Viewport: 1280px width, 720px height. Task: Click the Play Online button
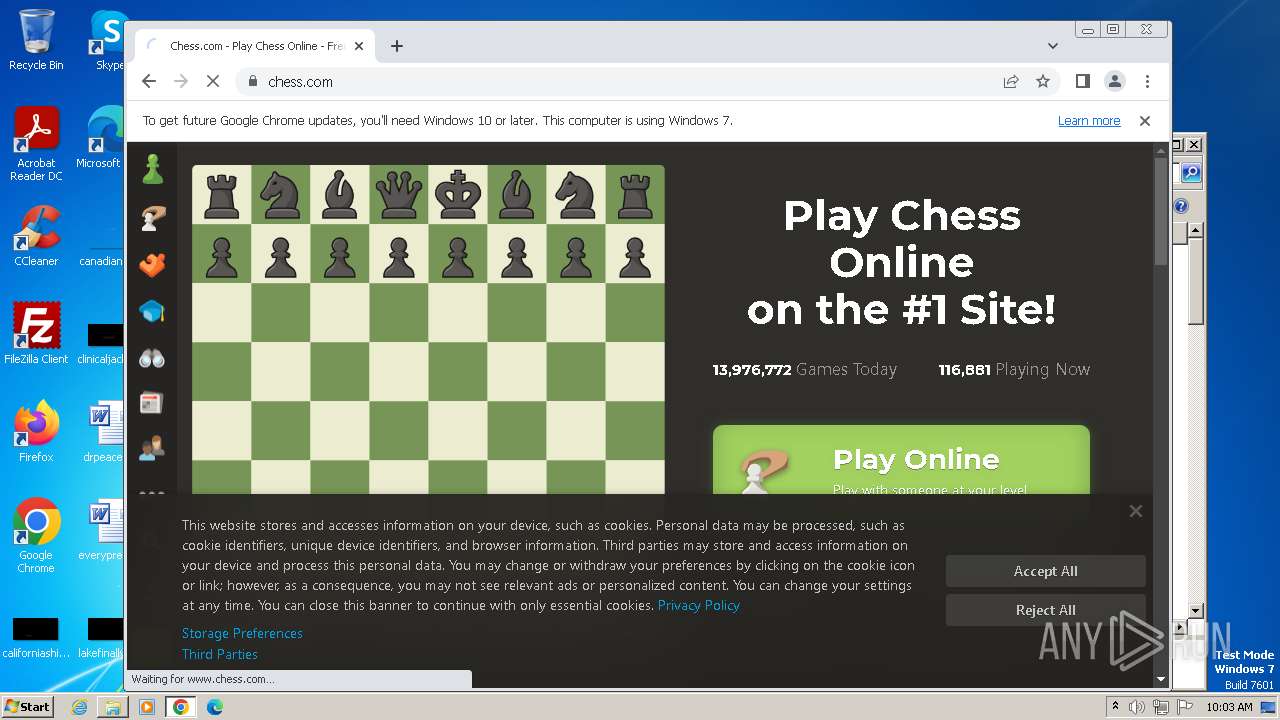(x=901, y=462)
